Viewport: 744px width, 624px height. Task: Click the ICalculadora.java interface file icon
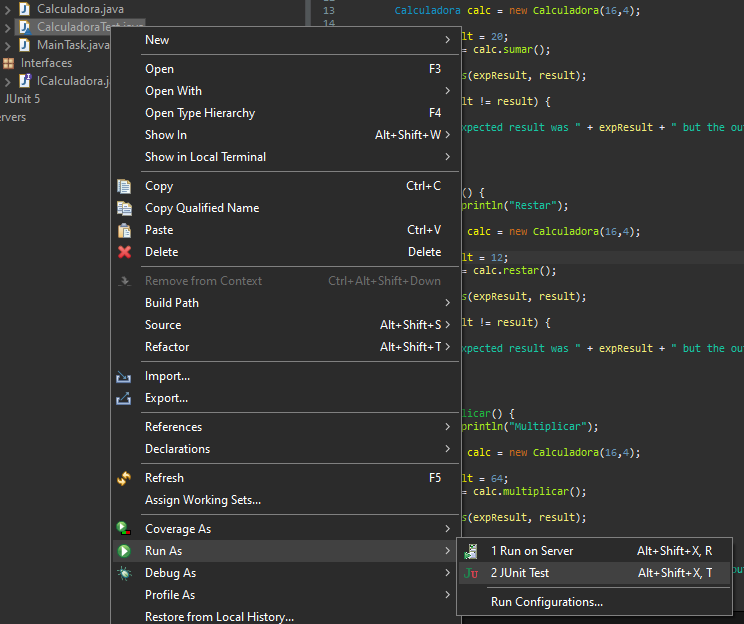[25, 81]
